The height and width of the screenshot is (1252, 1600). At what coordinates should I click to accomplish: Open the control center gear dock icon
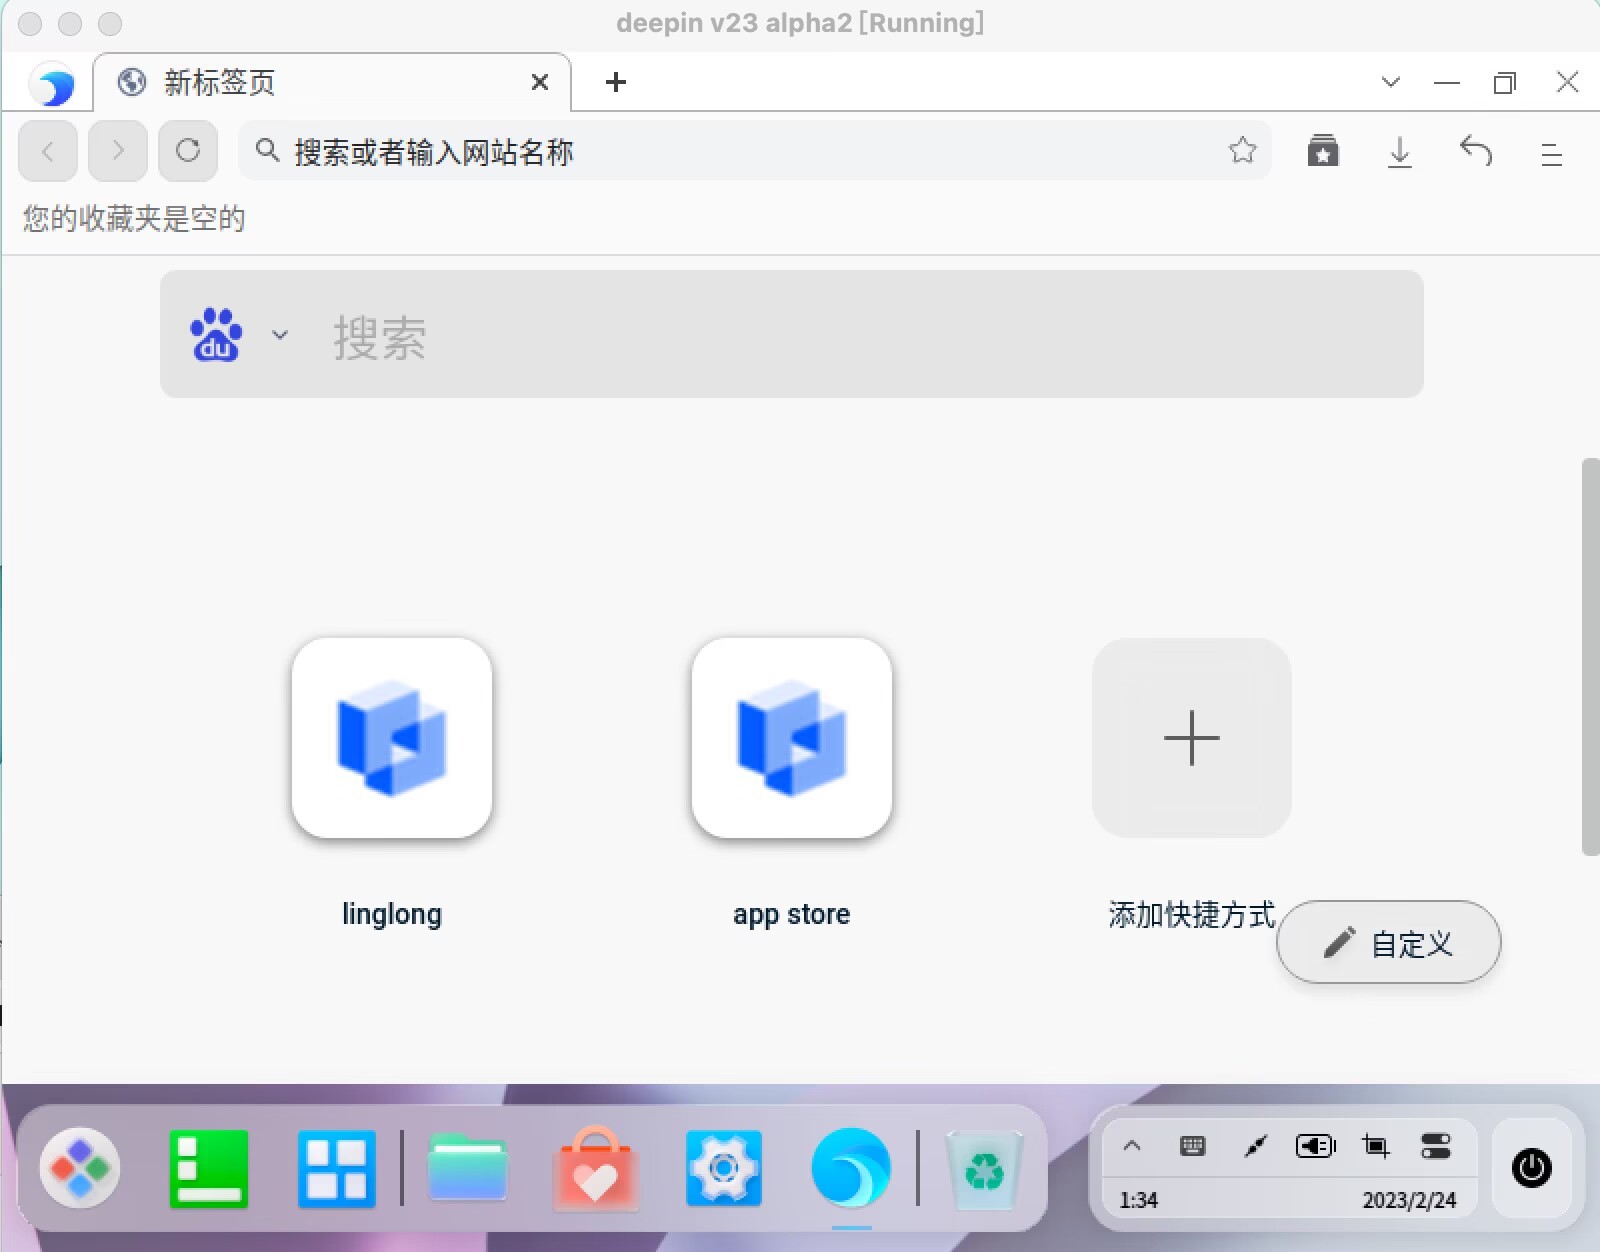coord(724,1169)
